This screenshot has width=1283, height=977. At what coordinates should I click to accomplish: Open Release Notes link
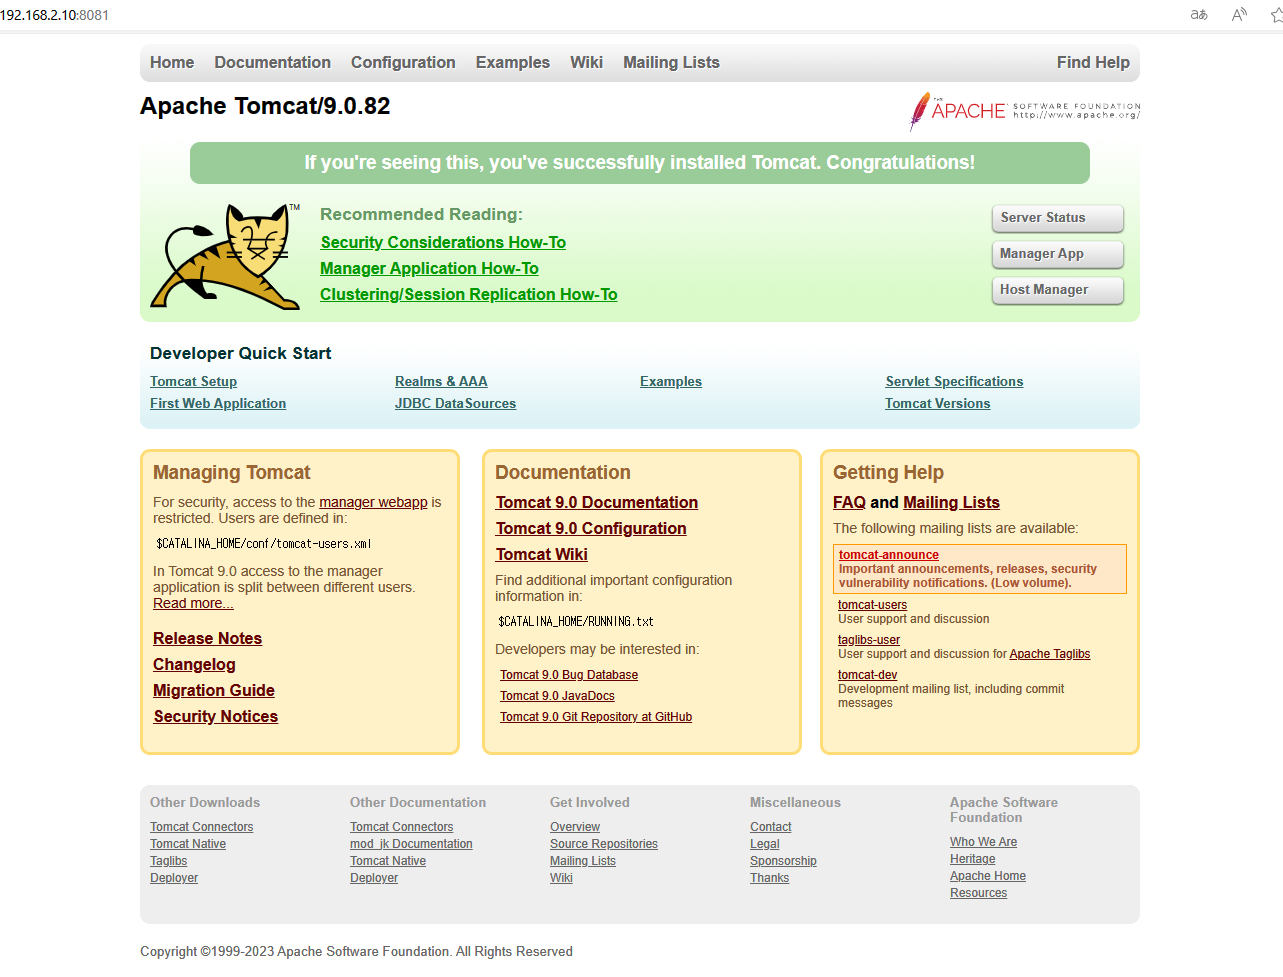click(x=207, y=638)
